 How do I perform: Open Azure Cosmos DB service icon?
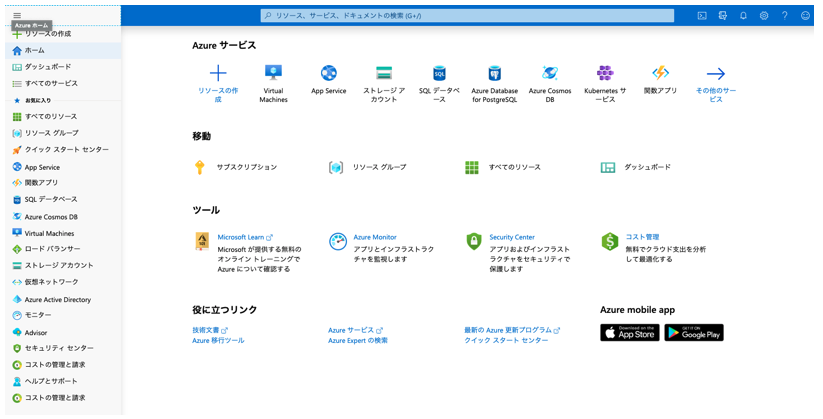550,73
